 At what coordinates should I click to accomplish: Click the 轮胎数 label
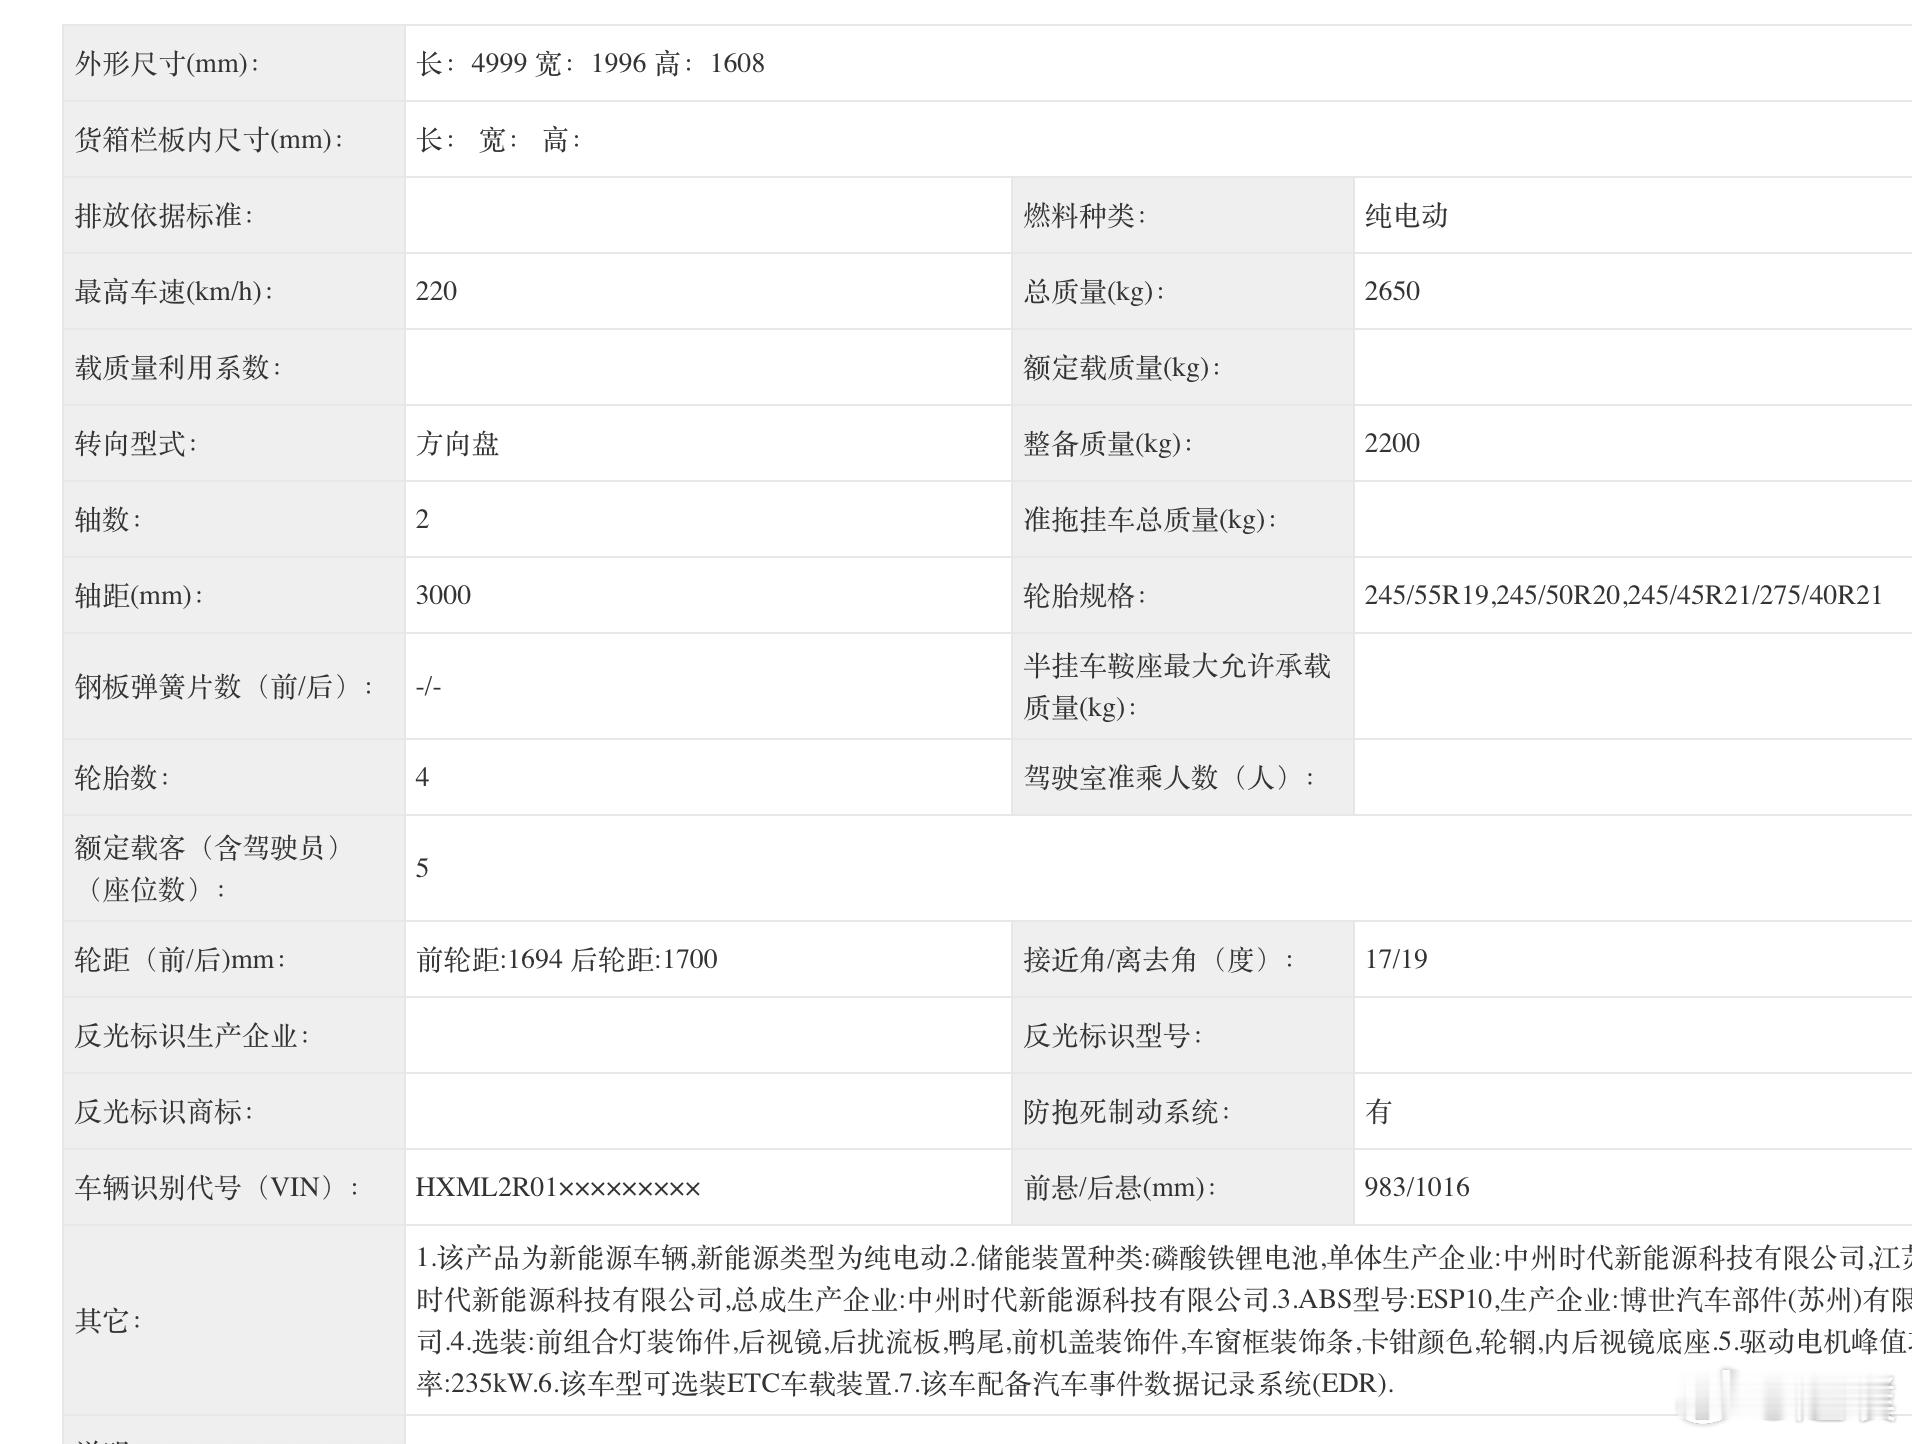tap(122, 777)
